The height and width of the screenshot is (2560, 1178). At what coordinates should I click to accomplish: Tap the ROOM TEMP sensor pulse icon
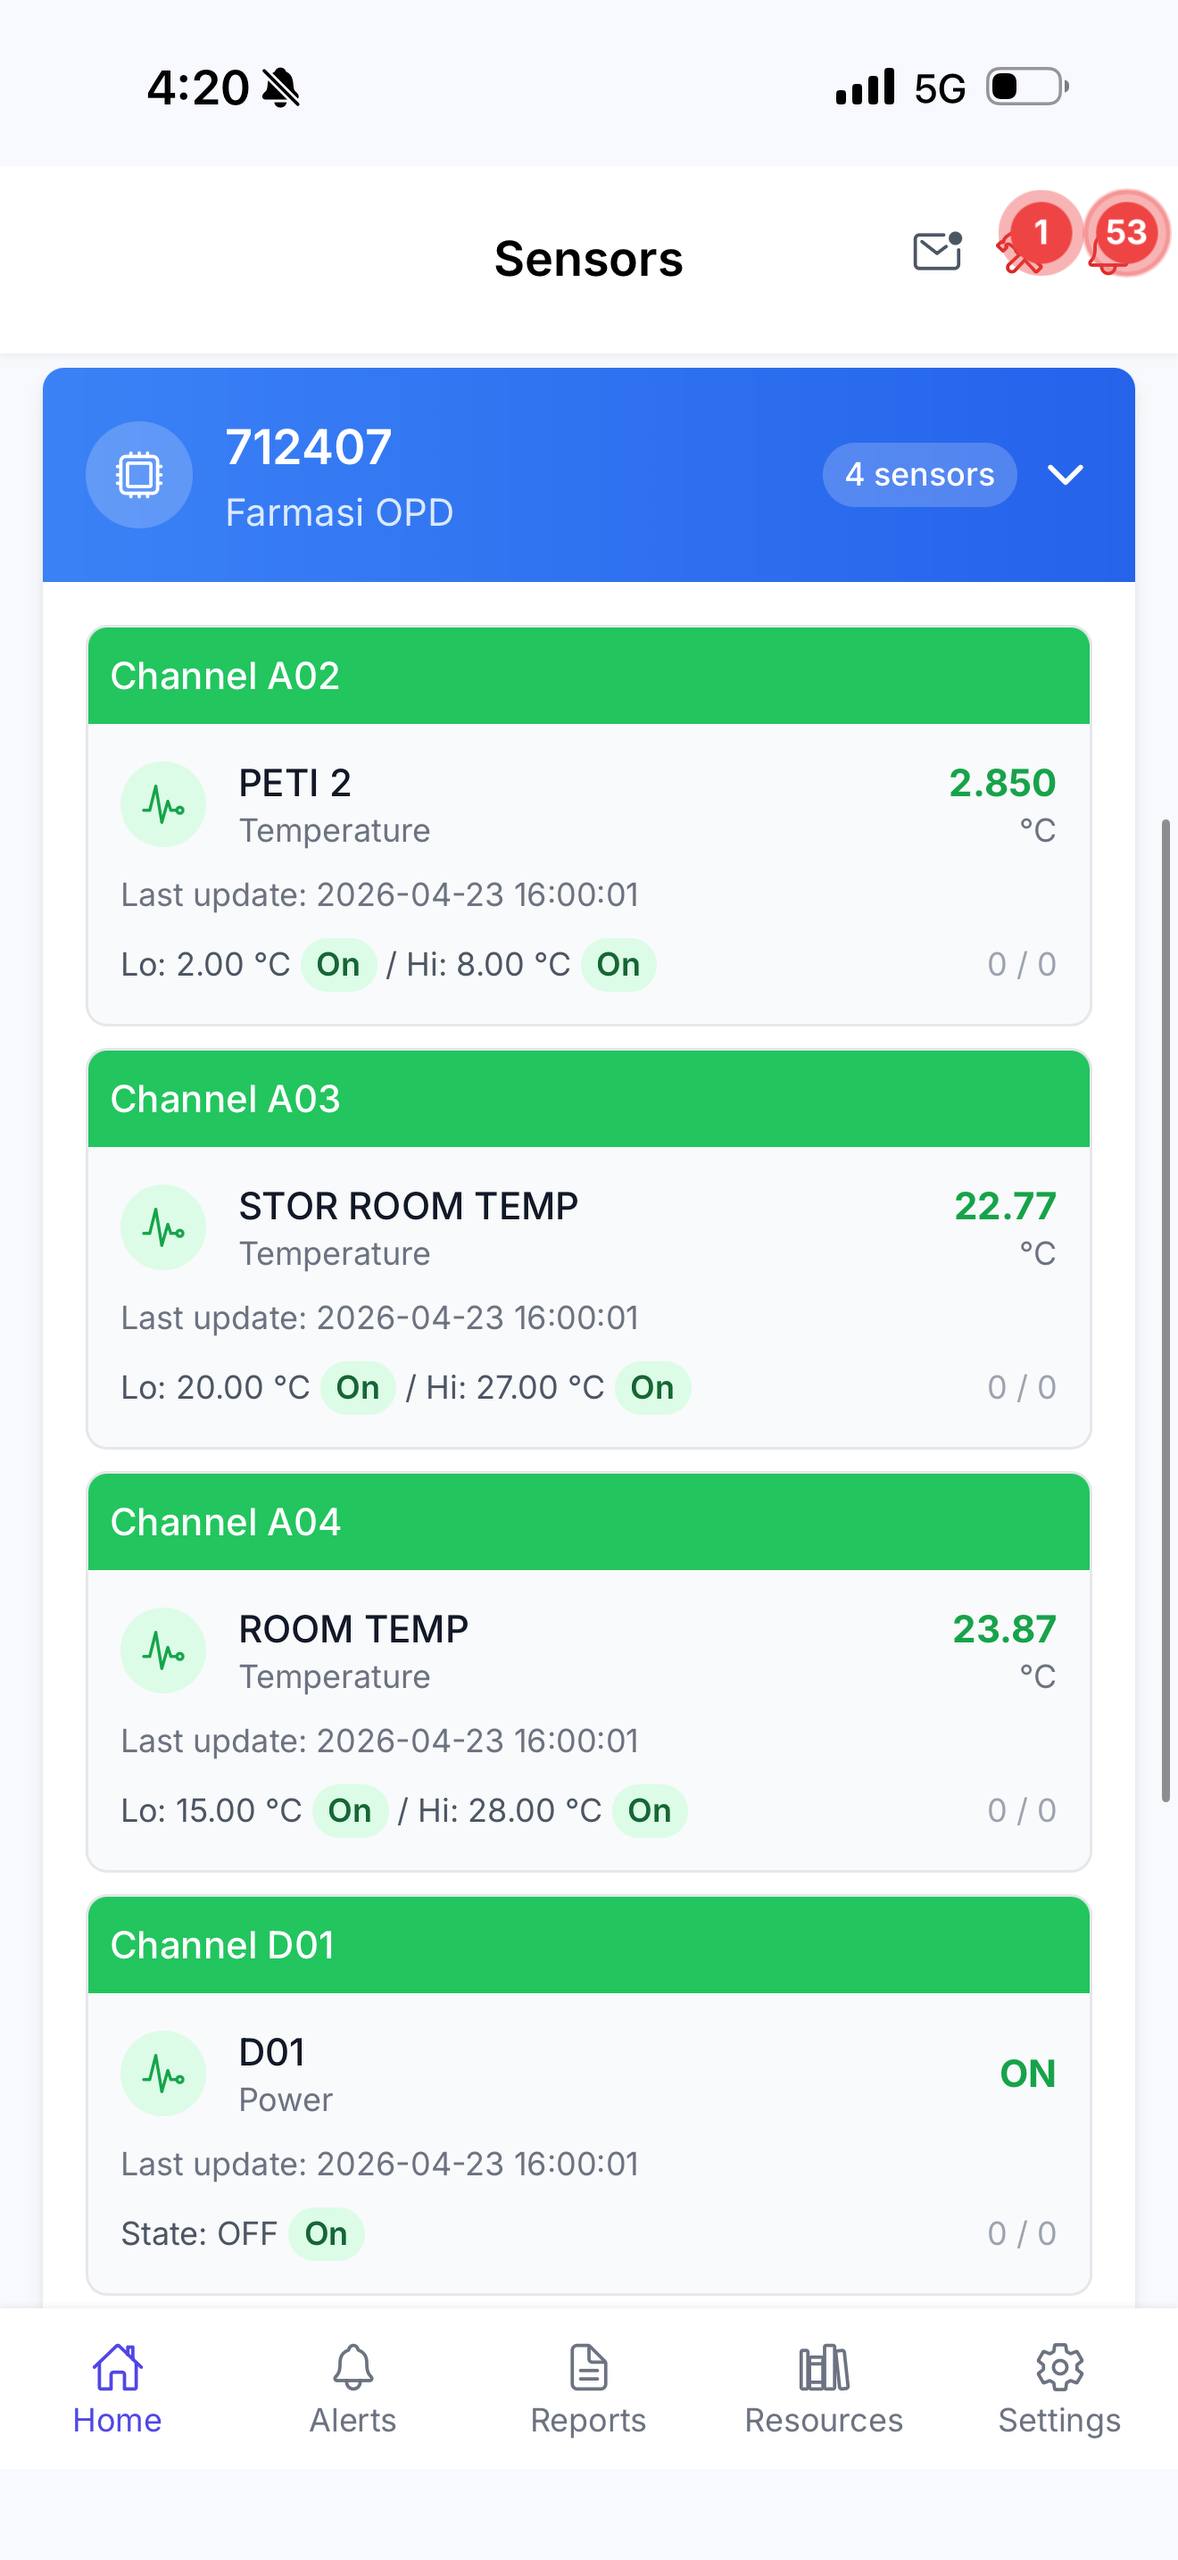163,1650
